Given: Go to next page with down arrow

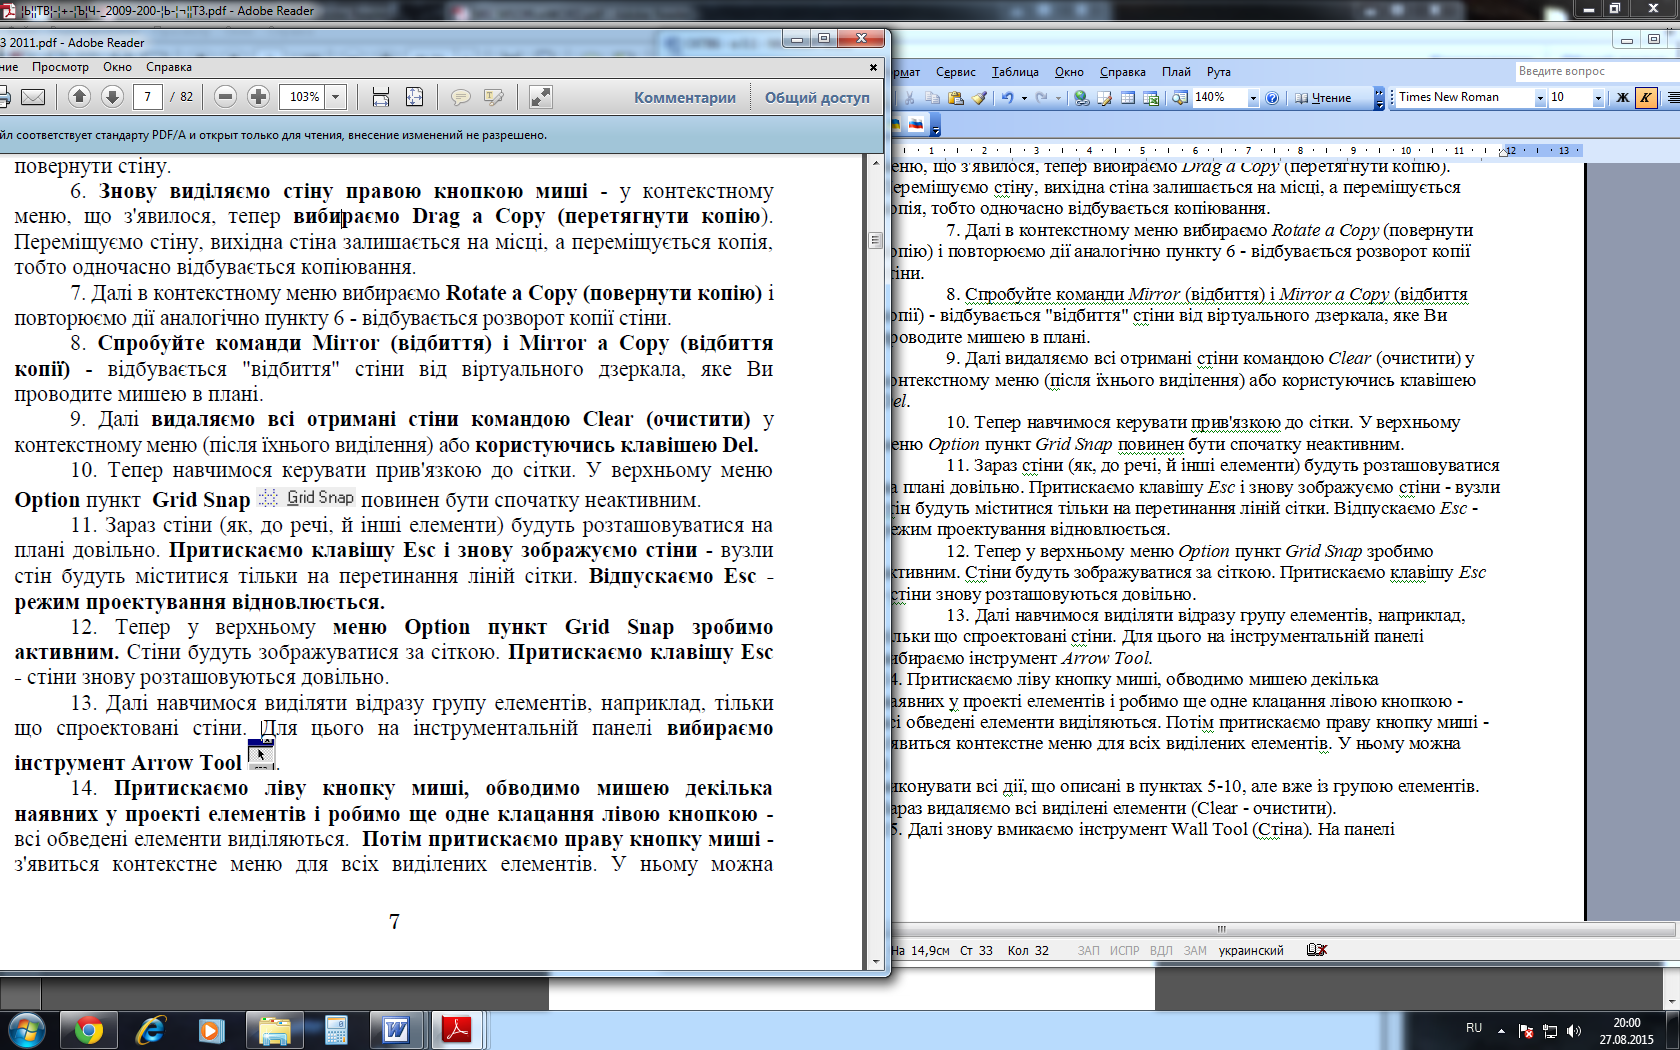Looking at the screenshot, I should (113, 97).
